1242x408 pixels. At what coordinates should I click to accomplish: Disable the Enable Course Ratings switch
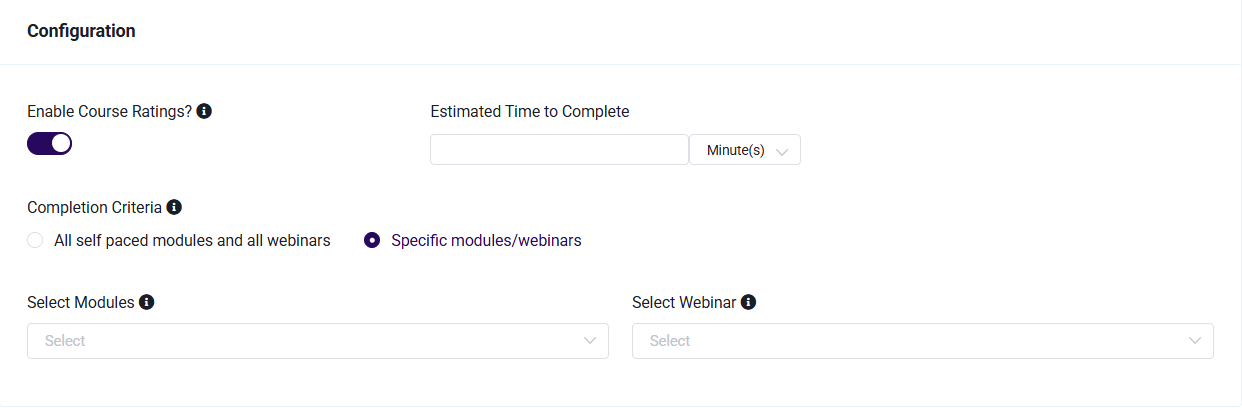49,143
